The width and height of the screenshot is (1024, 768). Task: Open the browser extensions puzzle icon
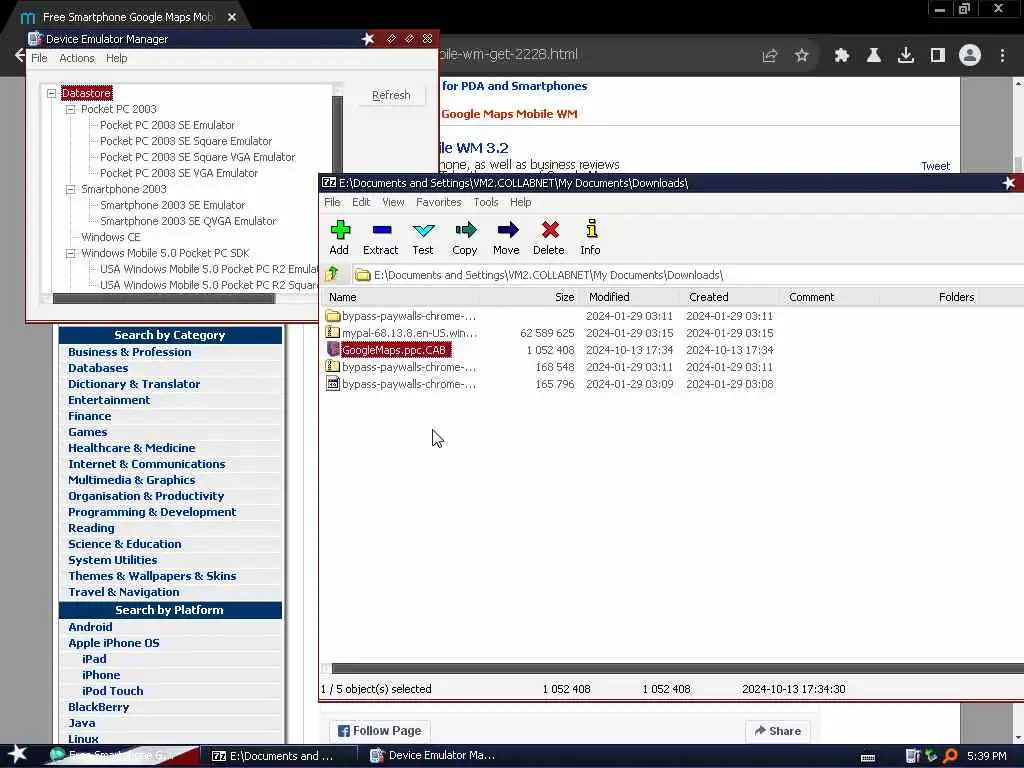pyautogui.click(x=842, y=56)
